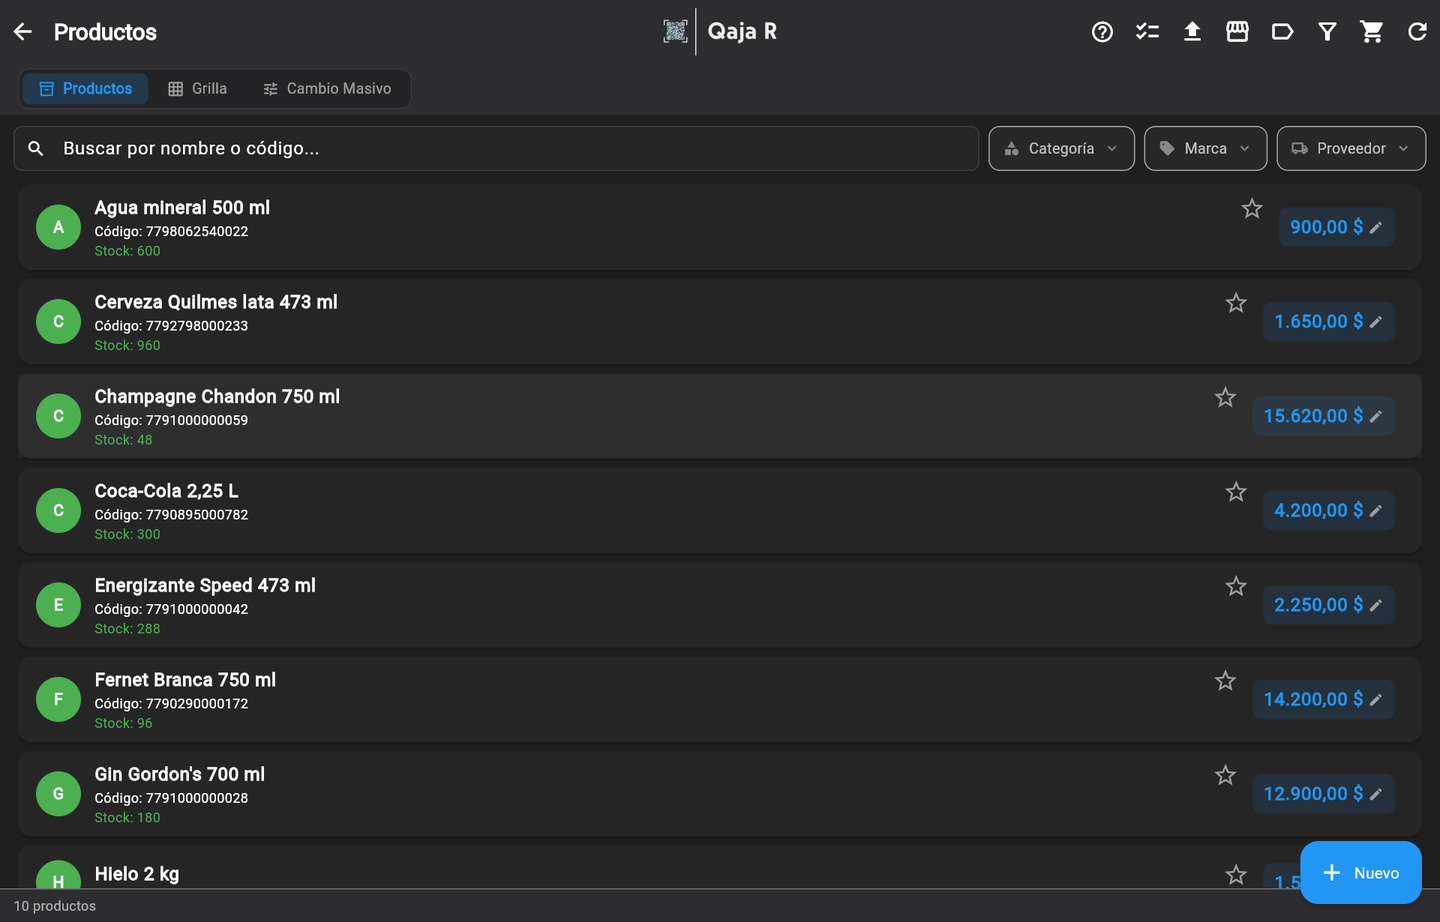The height and width of the screenshot is (922, 1440).
Task: Mark Coca-Cola 2,25 L as favorite
Action: 1236,492
